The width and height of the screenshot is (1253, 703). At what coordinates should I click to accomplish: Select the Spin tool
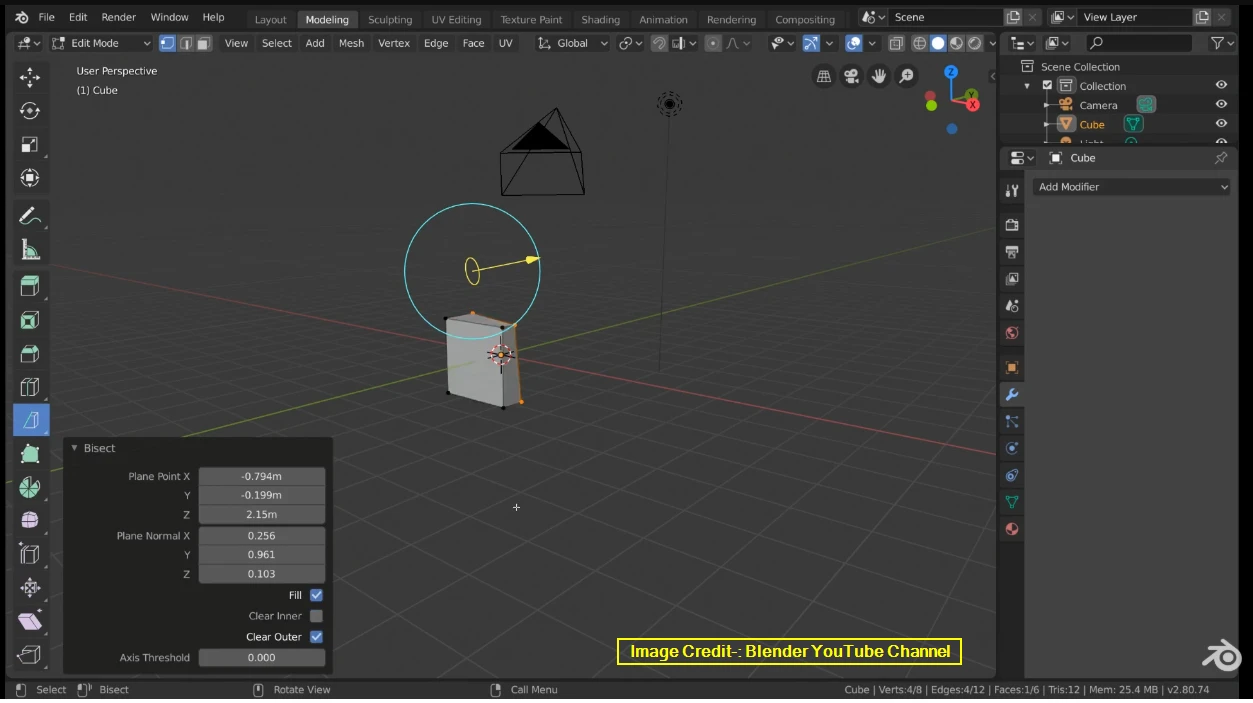click(30, 487)
